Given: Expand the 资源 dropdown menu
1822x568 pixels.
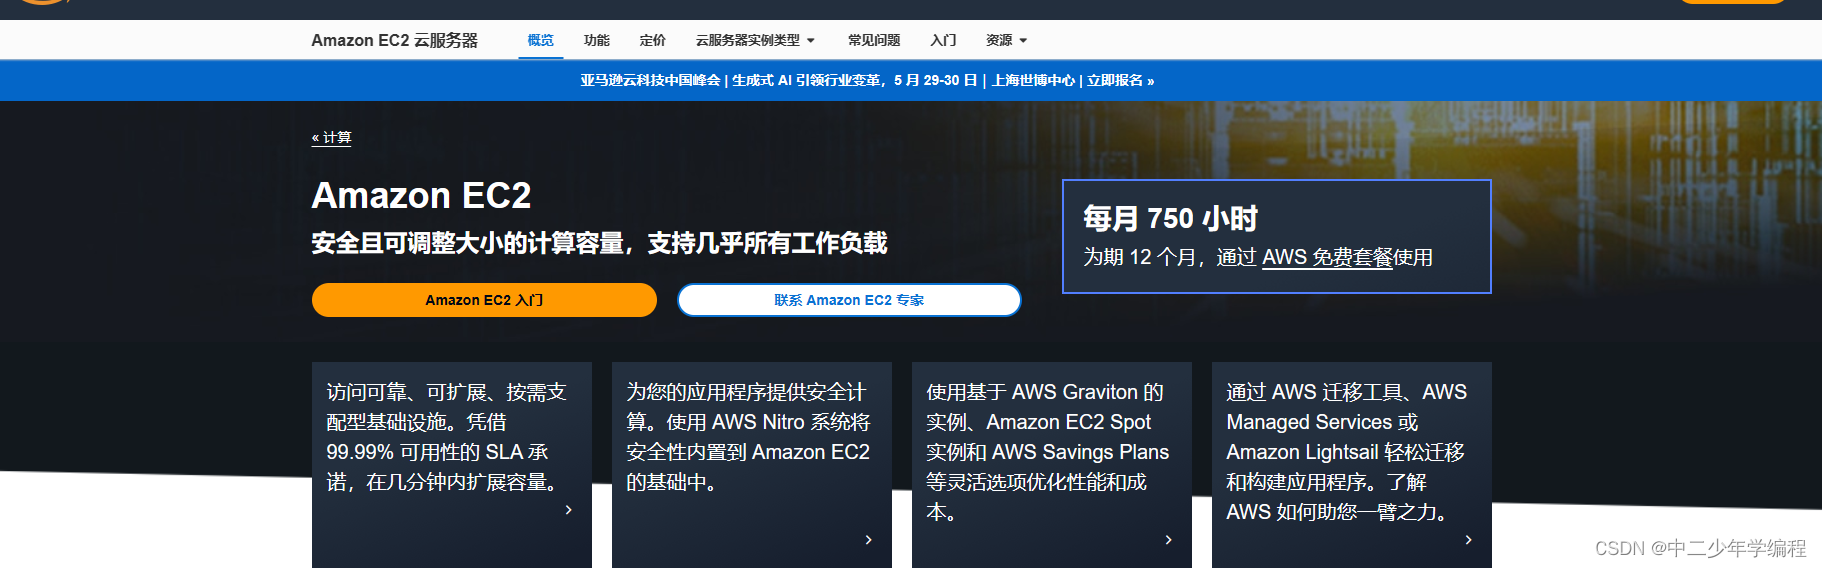Looking at the screenshot, I should tap(1006, 40).
